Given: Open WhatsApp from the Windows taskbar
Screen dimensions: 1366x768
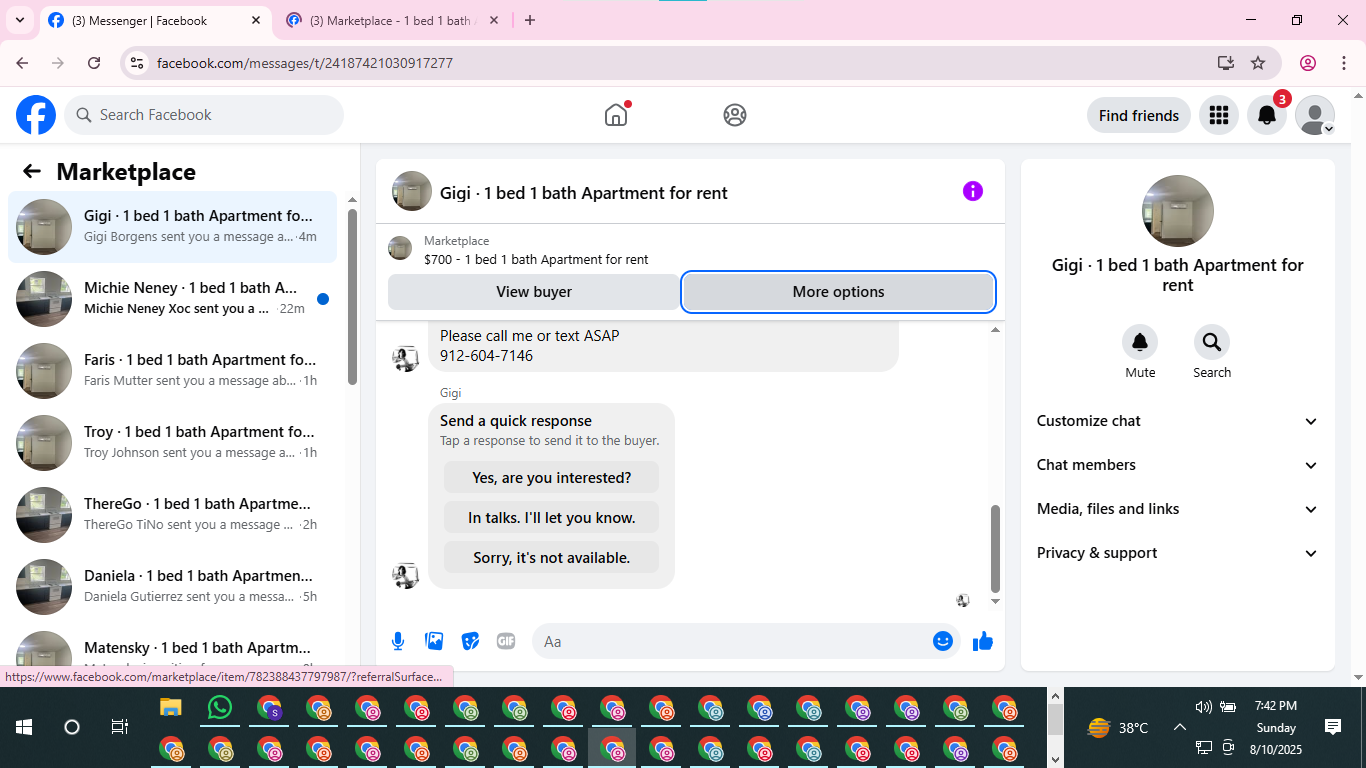Looking at the screenshot, I should [219, 708].
